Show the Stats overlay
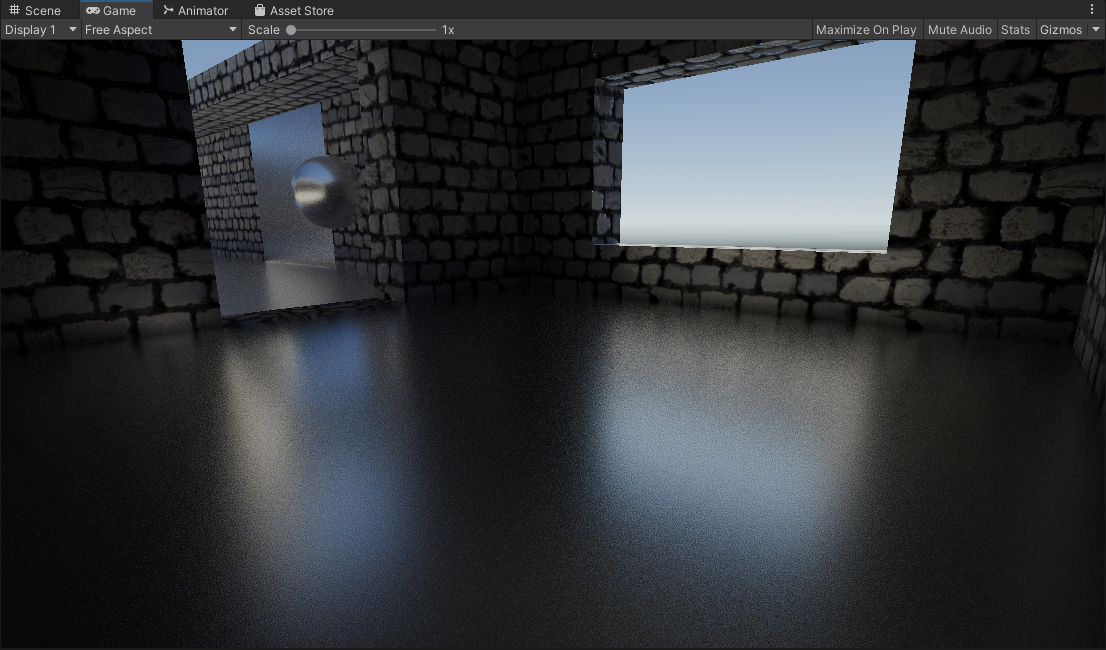 [x=1015, y=30]
